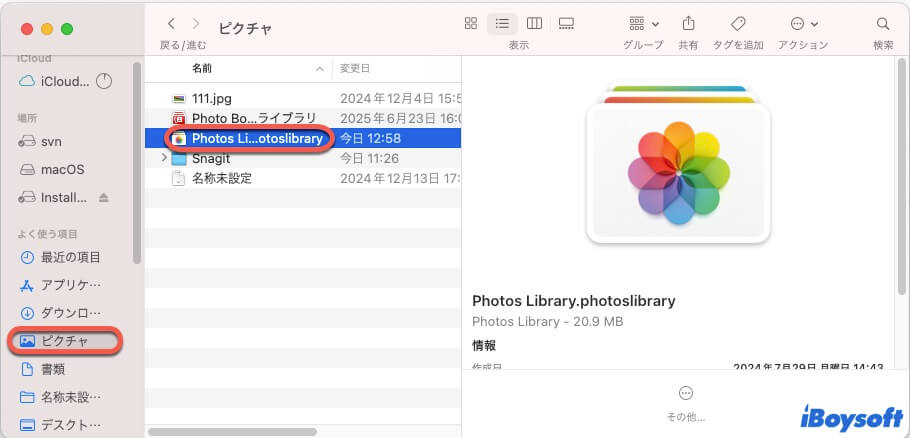Open the Action (アクション) menu
The image size is (910, 438).
pyautogui.click(x=803, y=23)
